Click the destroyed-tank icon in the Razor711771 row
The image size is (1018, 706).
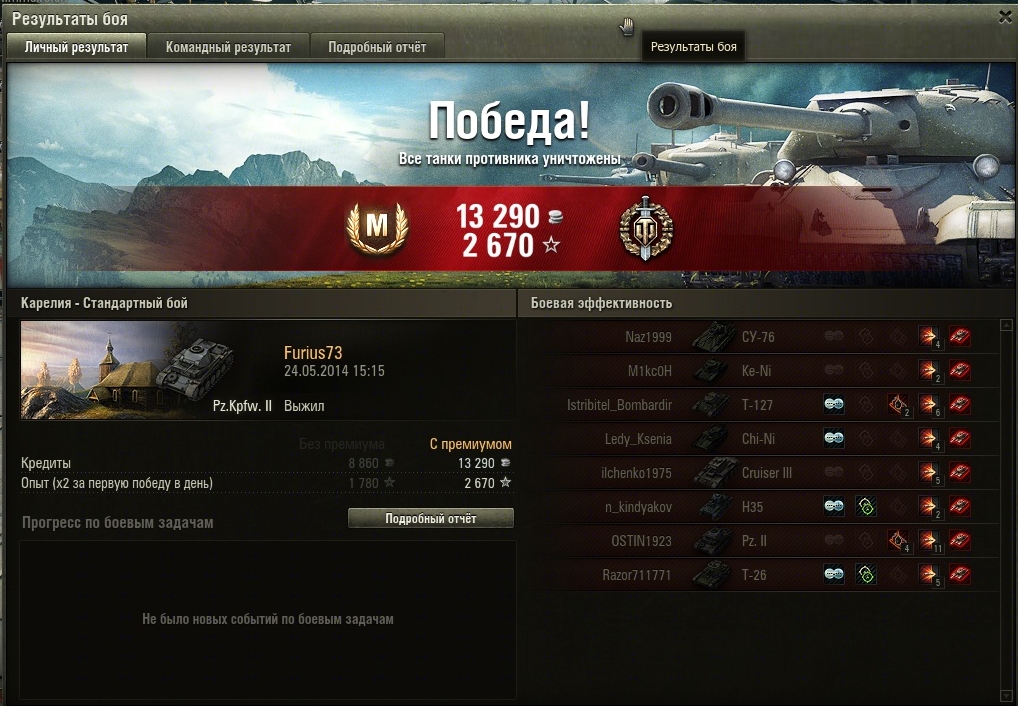pyautogui.click(x=960, y=574)
